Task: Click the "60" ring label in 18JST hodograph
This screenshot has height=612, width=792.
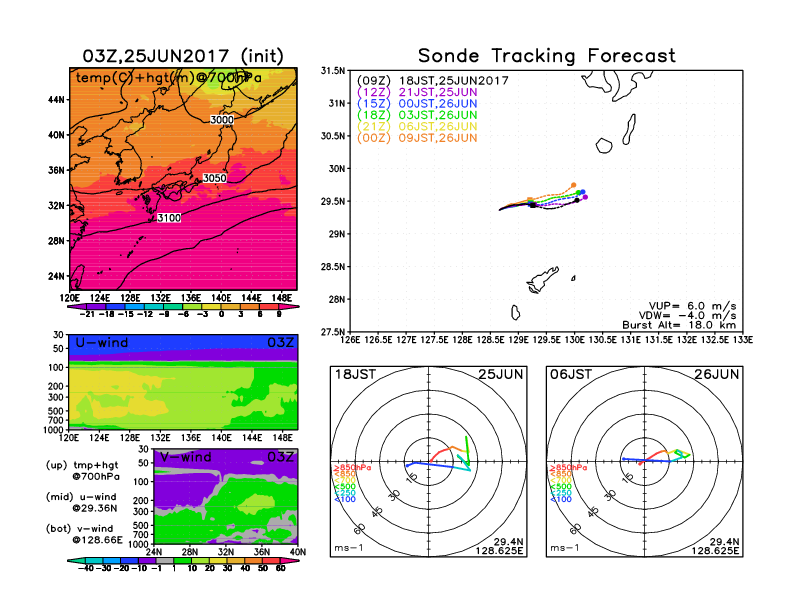Action: [360, 529]
